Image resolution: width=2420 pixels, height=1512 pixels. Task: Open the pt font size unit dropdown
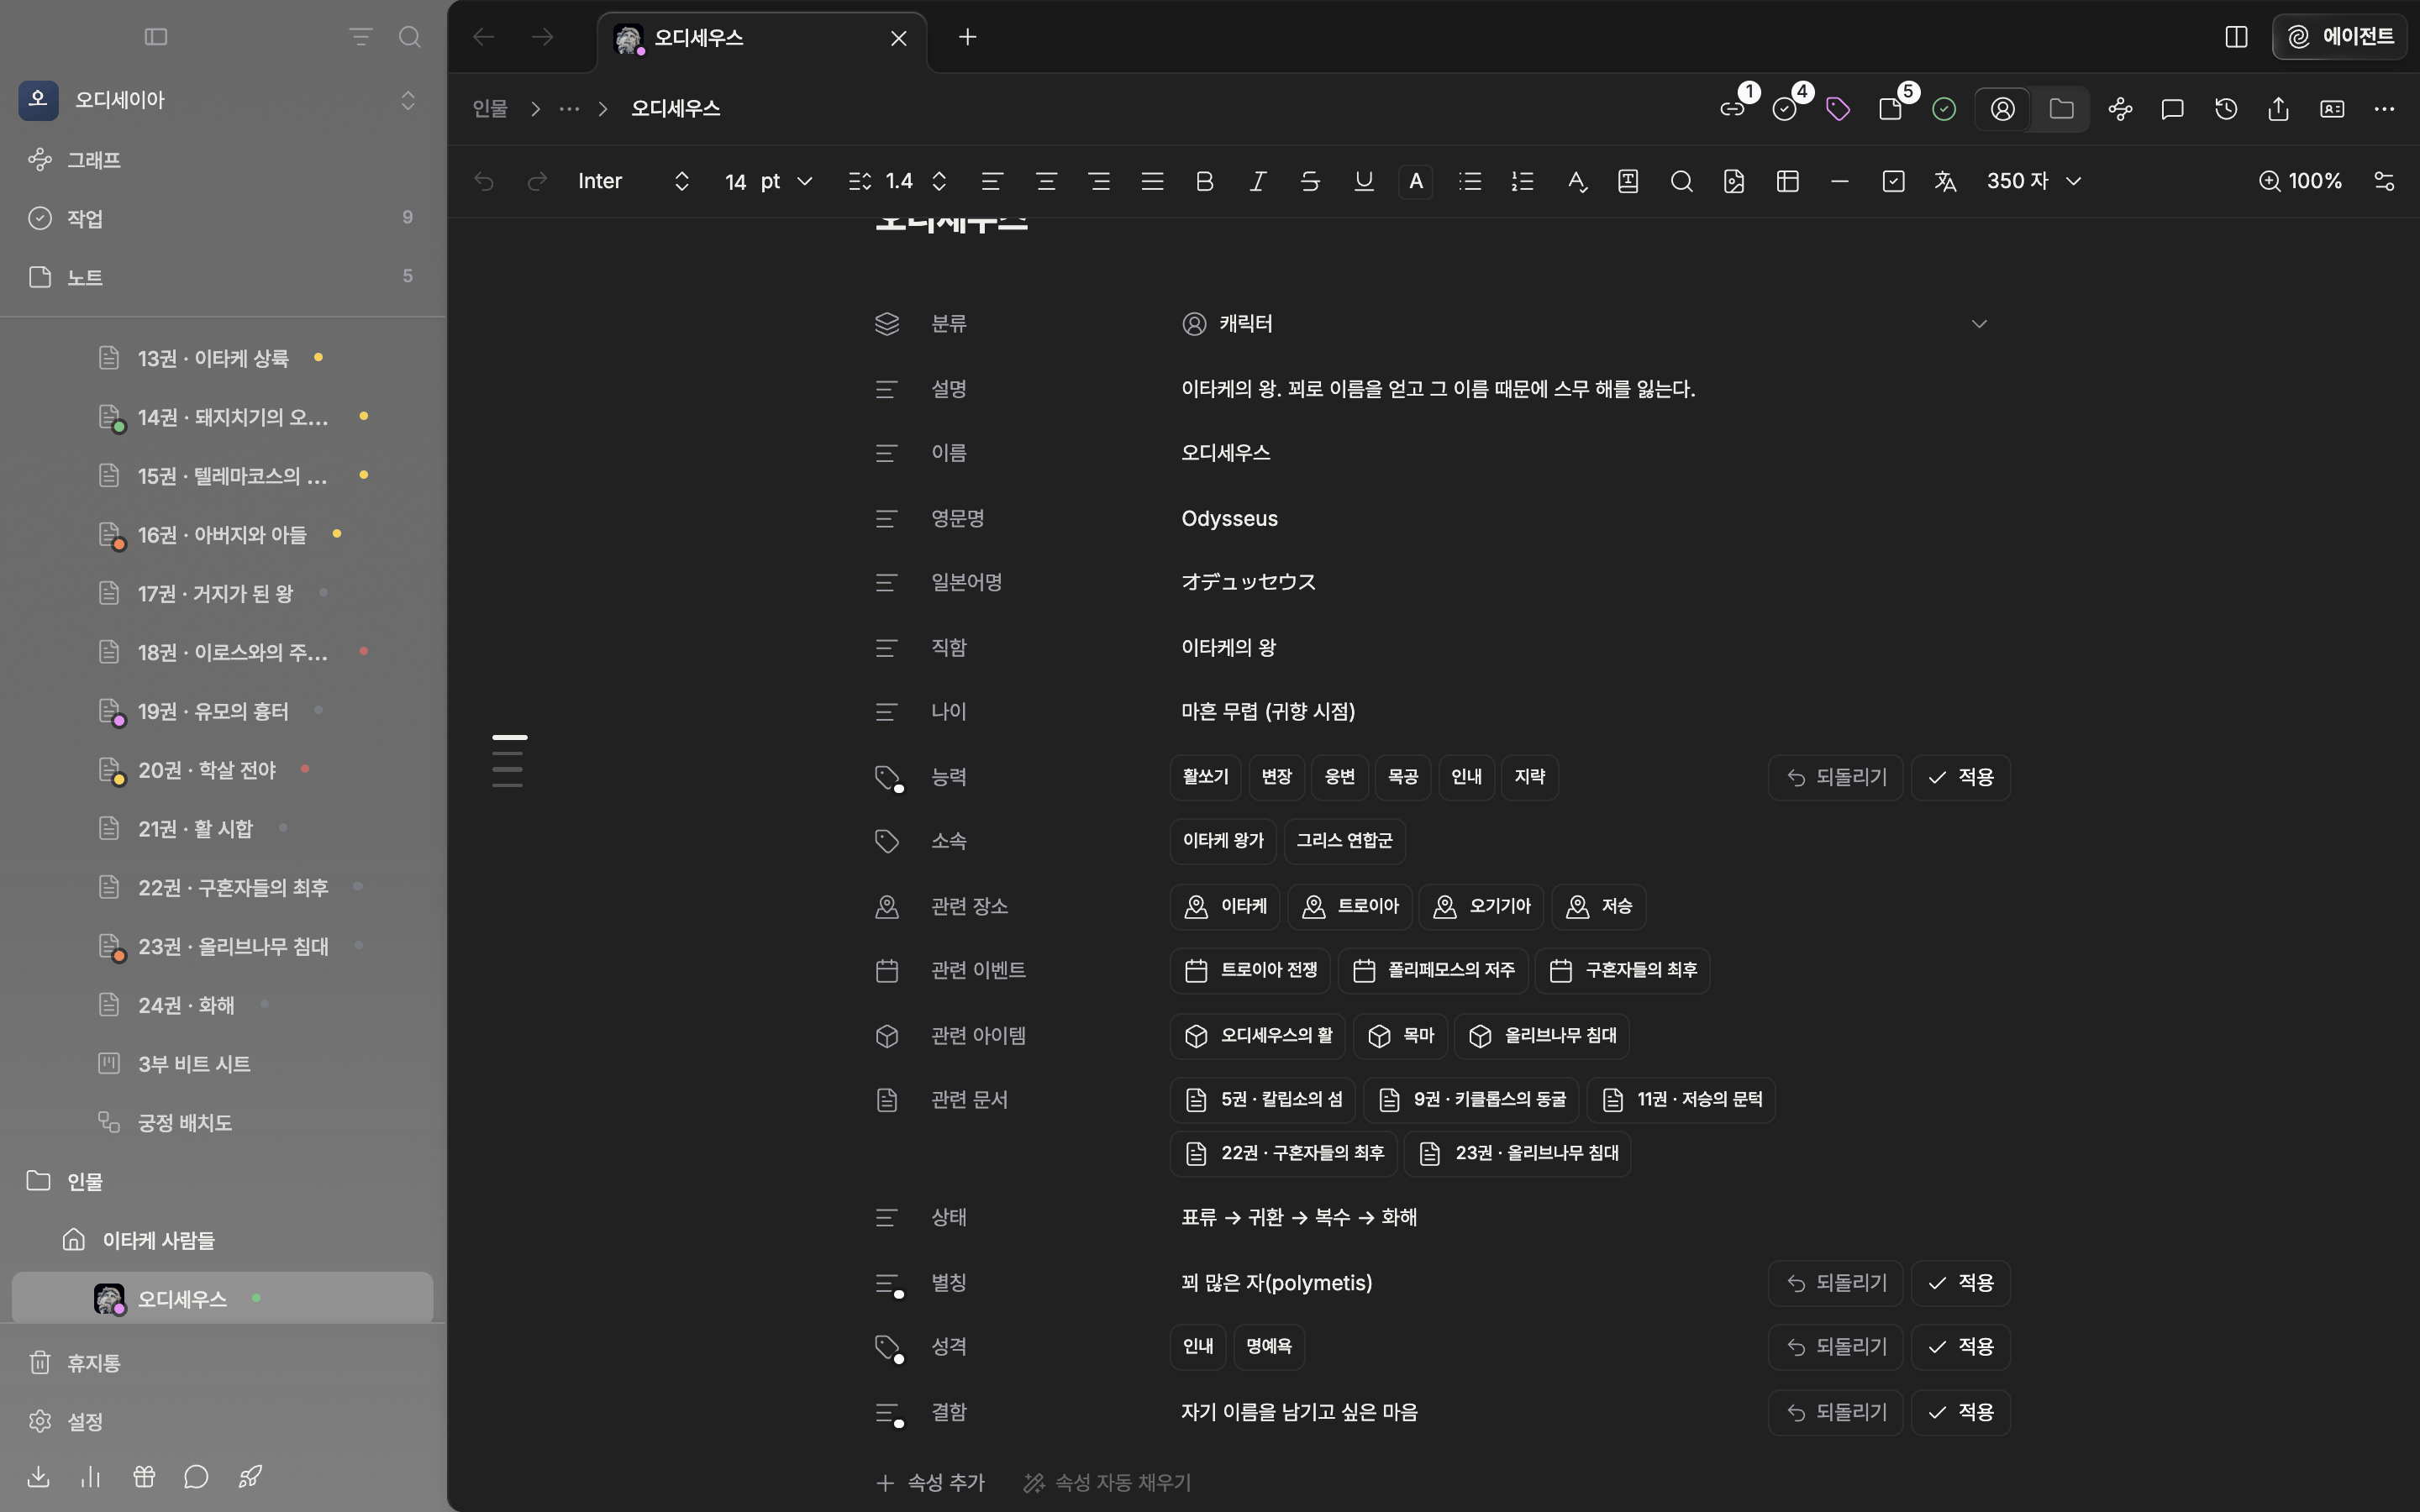coord(787,181)
